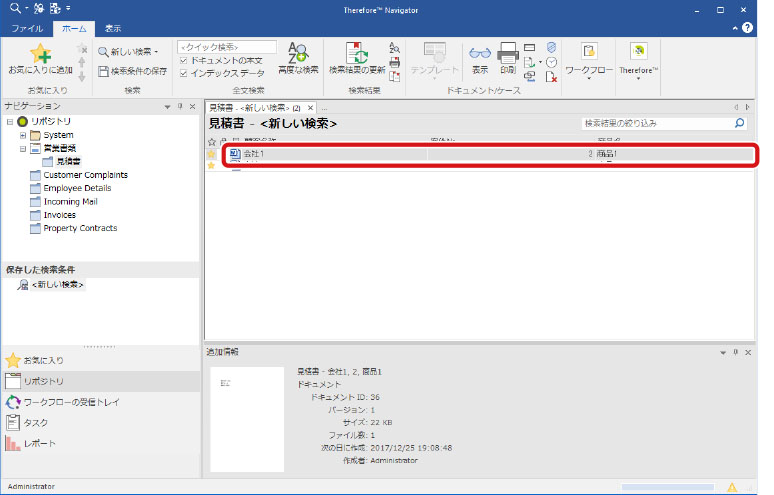This screenshot has width=774, height=495.
Task: Toggle the ドキュメントの本文 checkbox
Action: 182,61
